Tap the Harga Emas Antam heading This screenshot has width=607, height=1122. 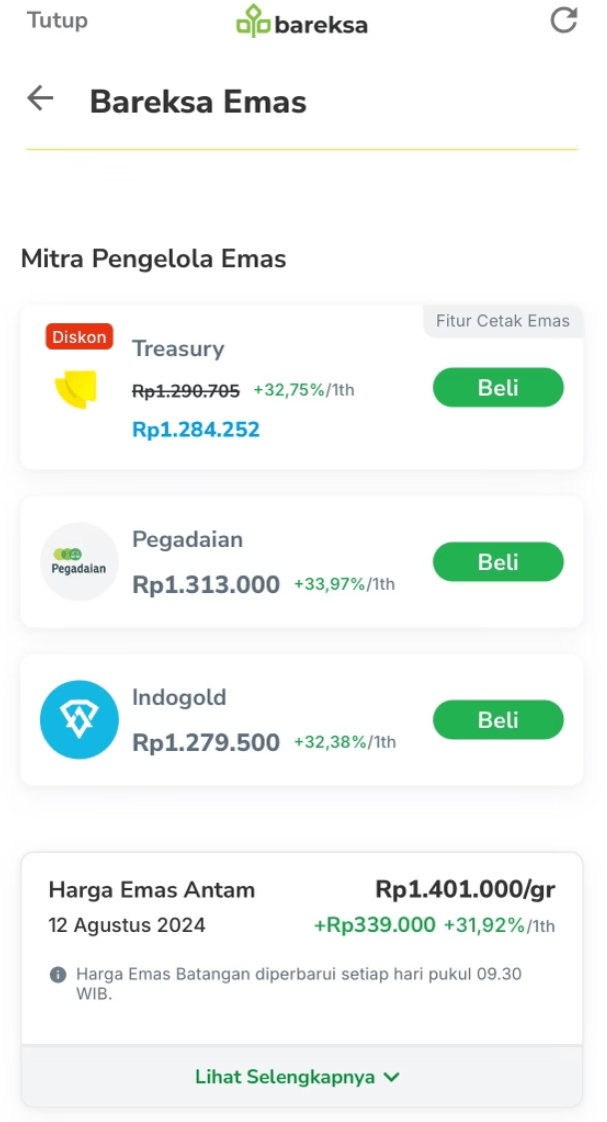point(151,890)
